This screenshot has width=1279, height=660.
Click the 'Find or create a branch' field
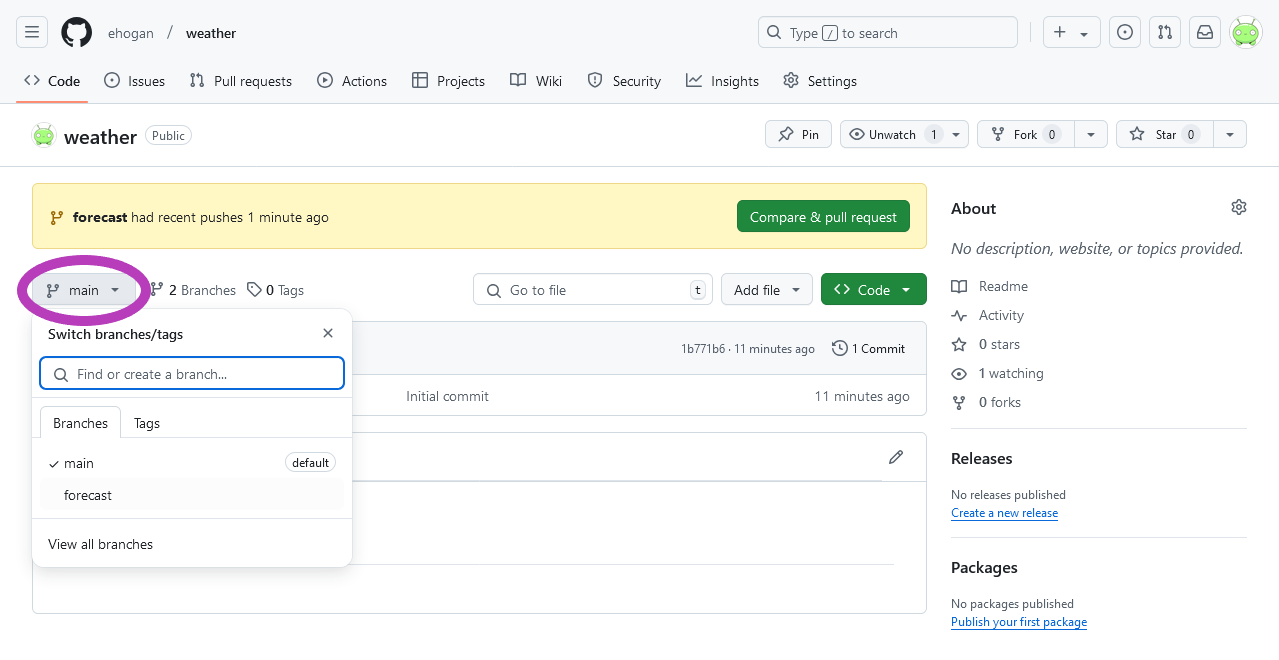192,374
